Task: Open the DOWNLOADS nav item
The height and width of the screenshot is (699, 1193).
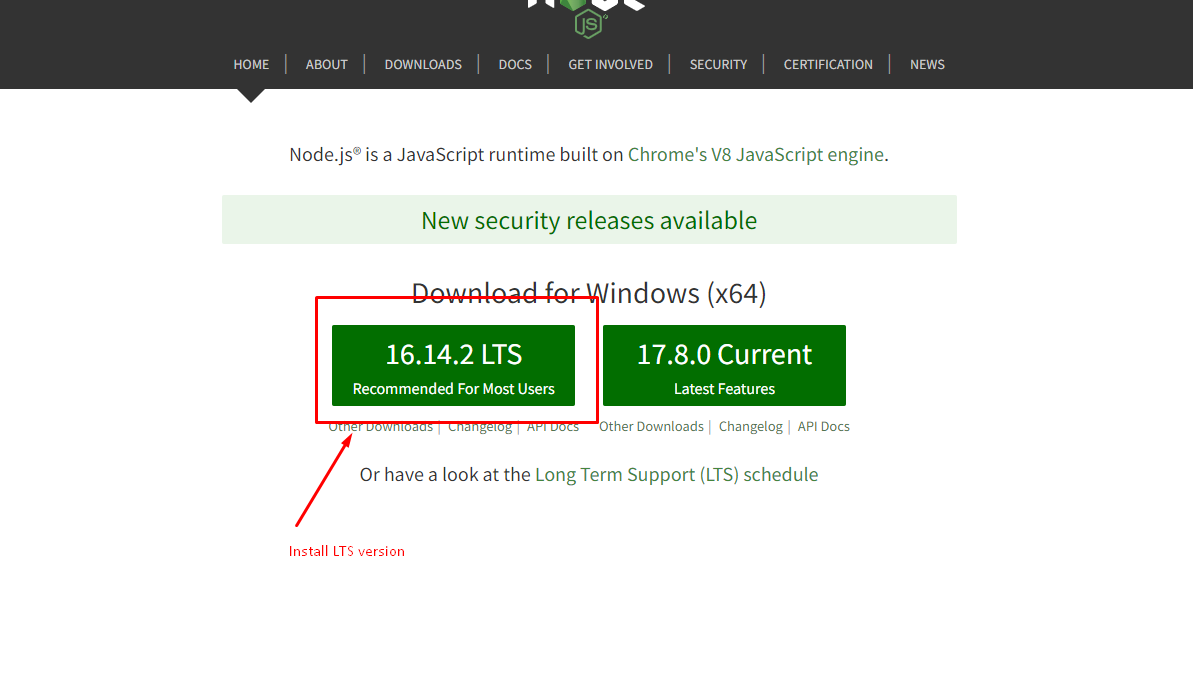Action: [x=423, y=65]
